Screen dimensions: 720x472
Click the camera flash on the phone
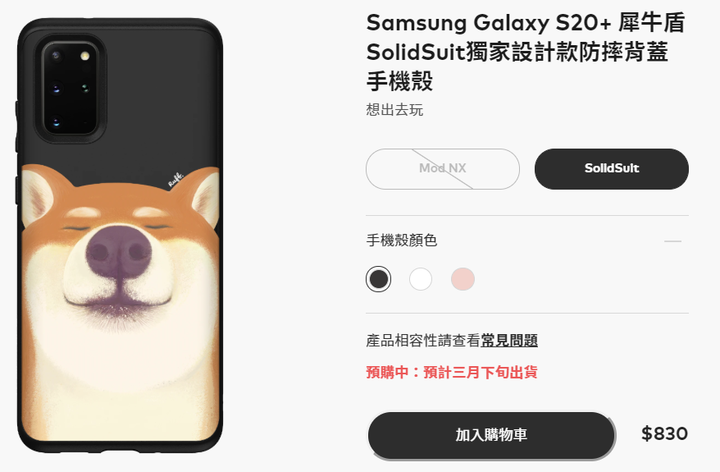click(84, 56)
